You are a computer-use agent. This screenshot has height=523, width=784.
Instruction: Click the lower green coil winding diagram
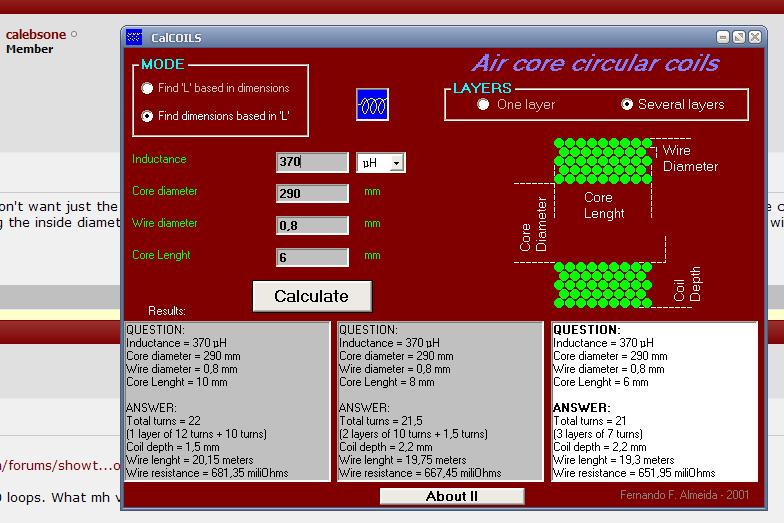(603, 285)
